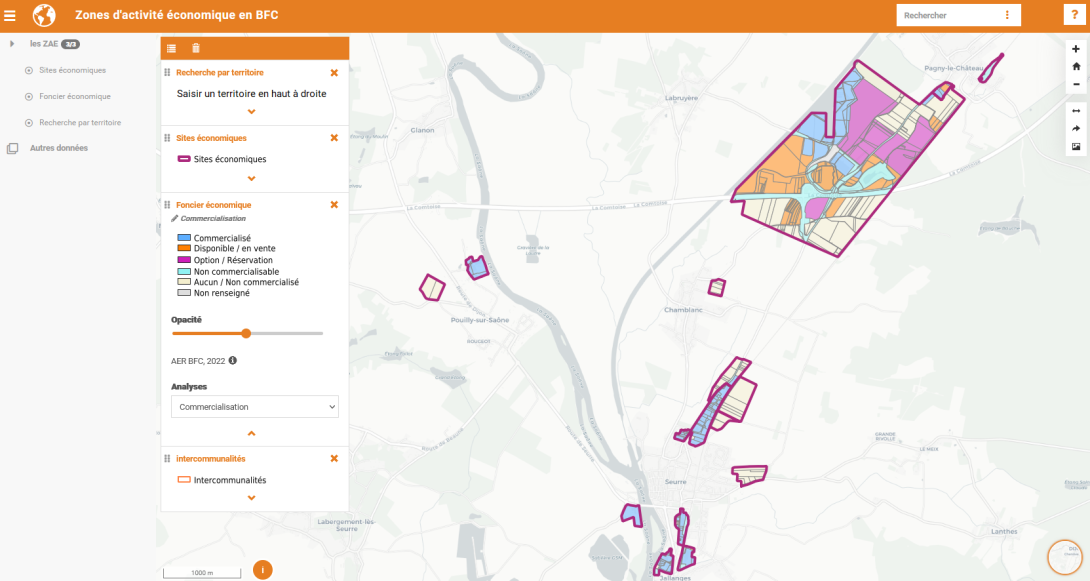Export the map as an image
The image size is (1090, 581).
[1076, 147]
